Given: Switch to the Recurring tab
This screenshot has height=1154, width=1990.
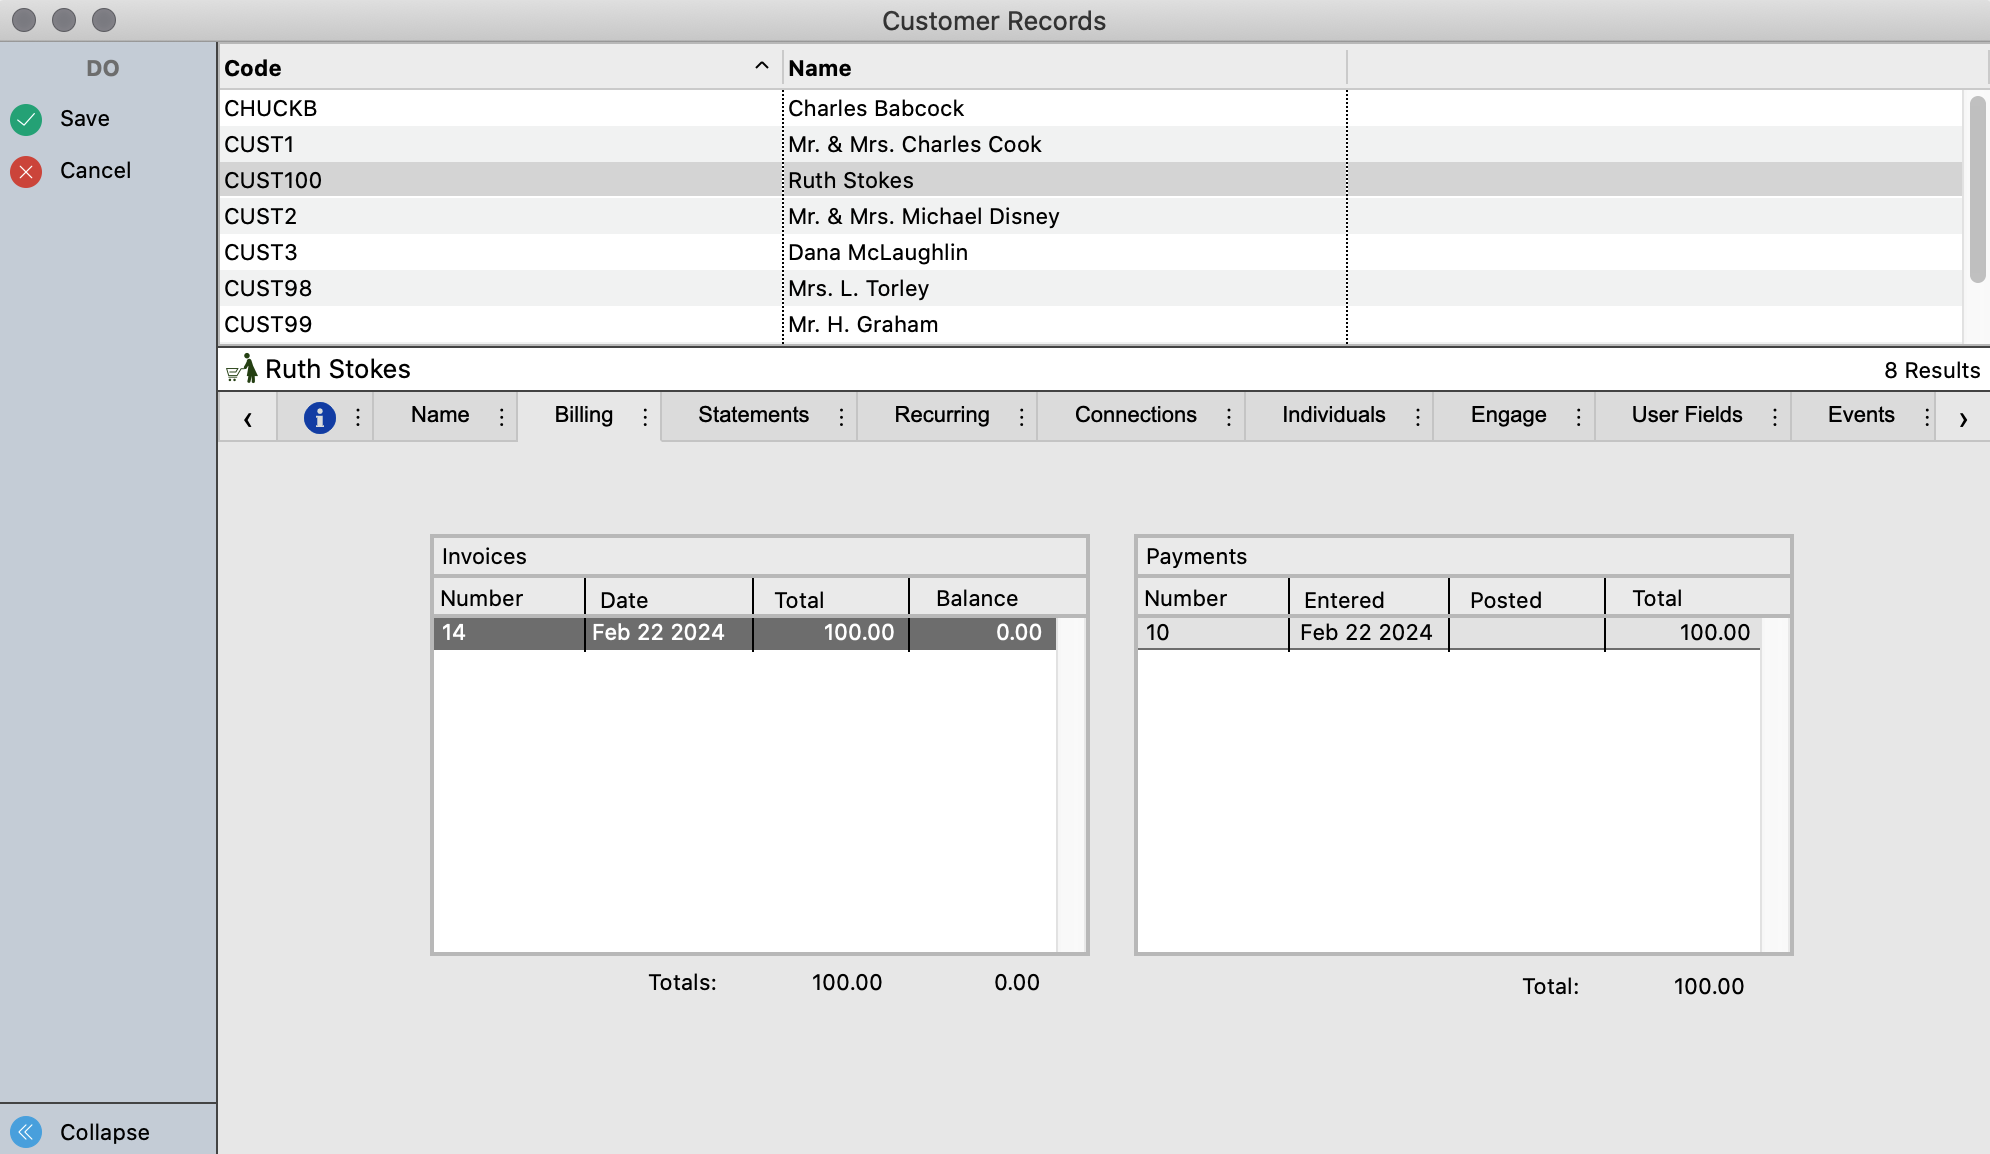Looking at the screenshot, I should coord(941,415).
